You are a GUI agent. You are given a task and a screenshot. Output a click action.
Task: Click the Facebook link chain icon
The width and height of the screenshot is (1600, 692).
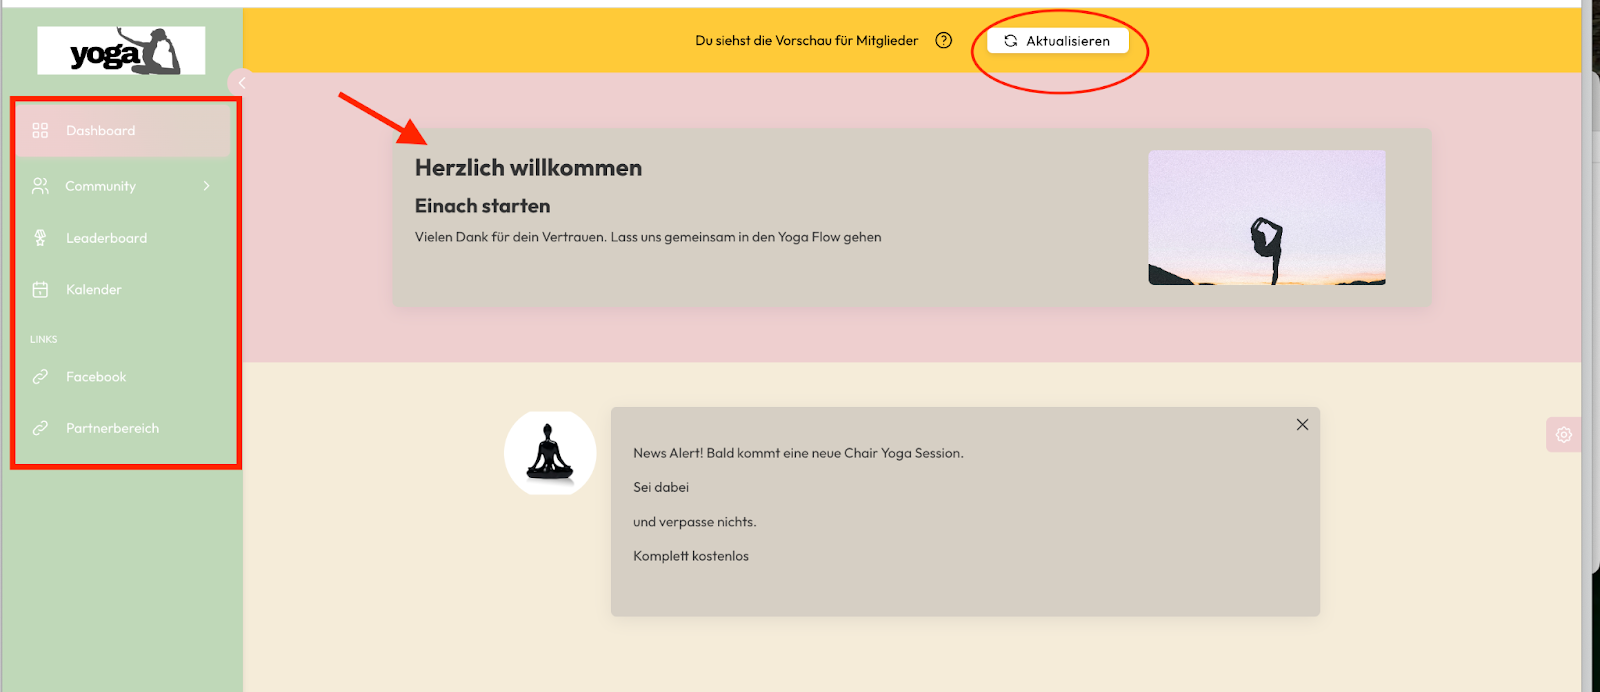(40, 377)
